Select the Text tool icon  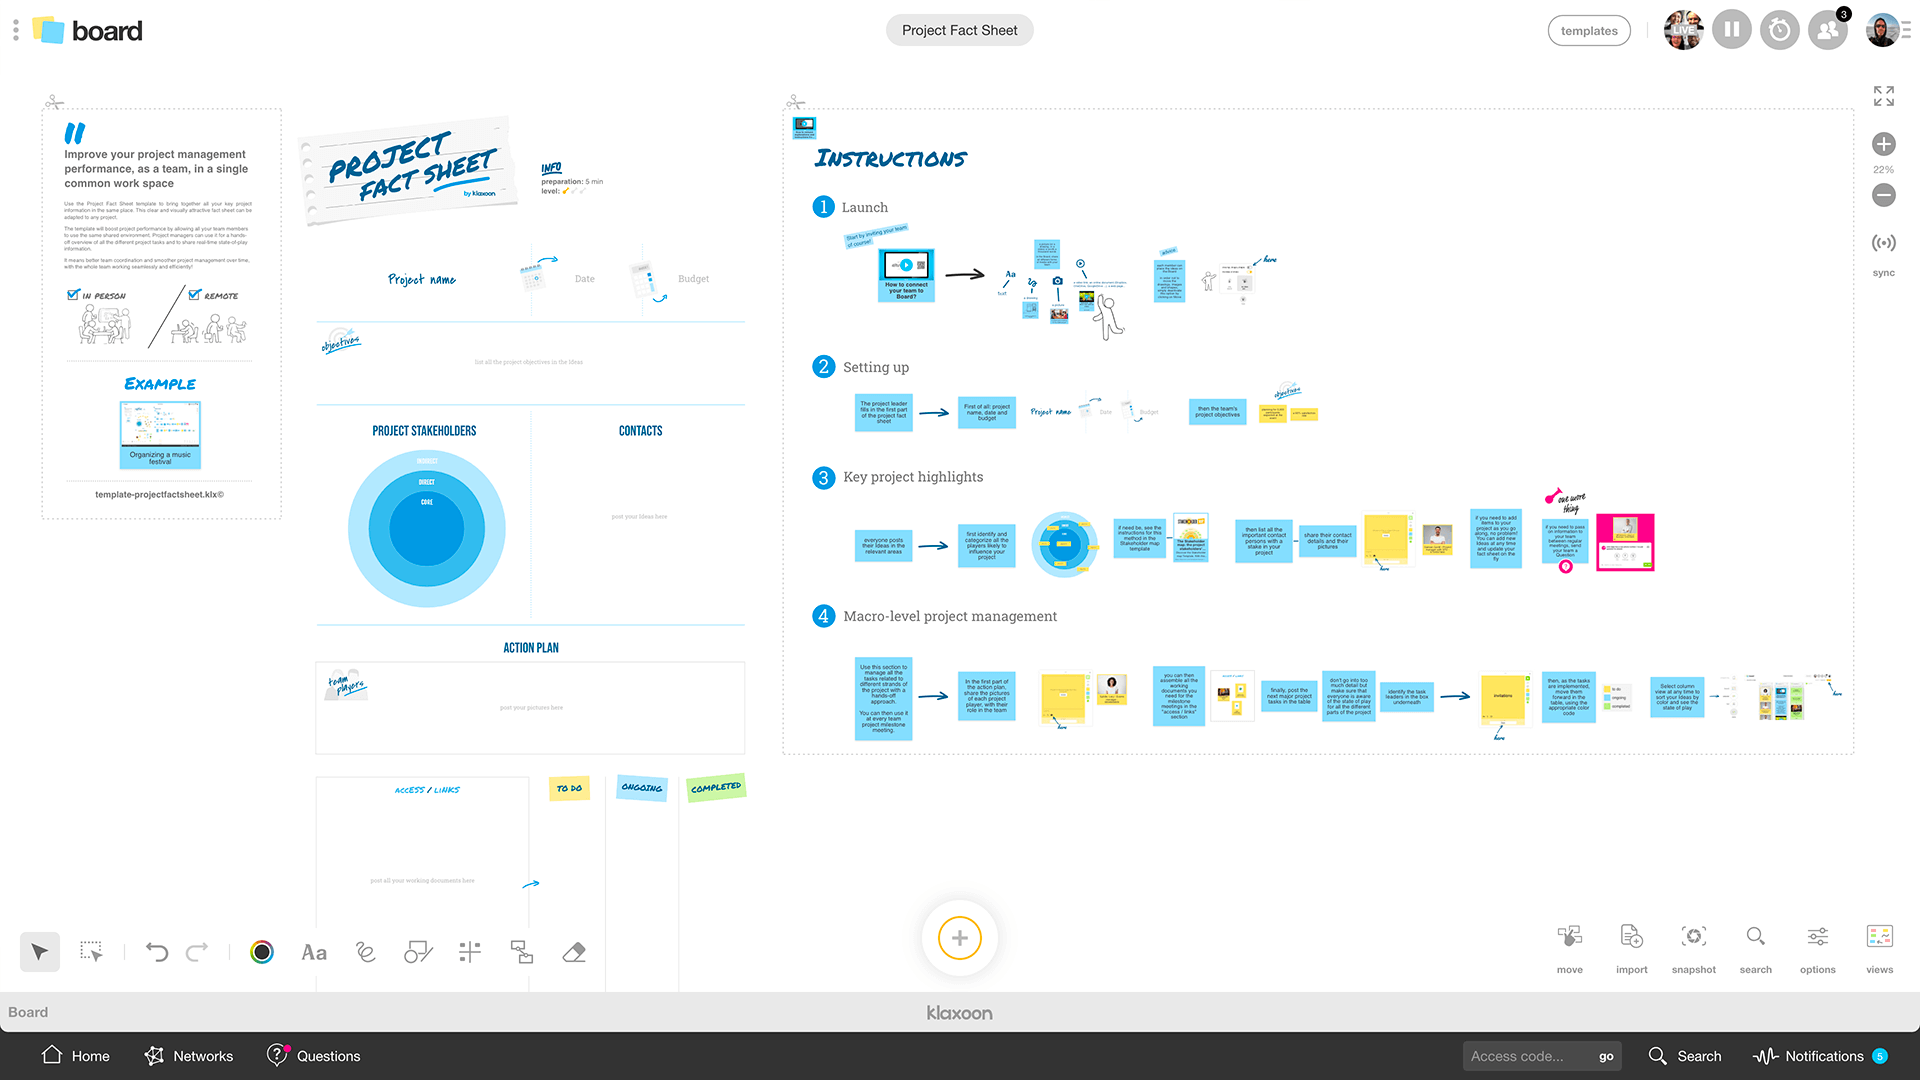point(315,951)
